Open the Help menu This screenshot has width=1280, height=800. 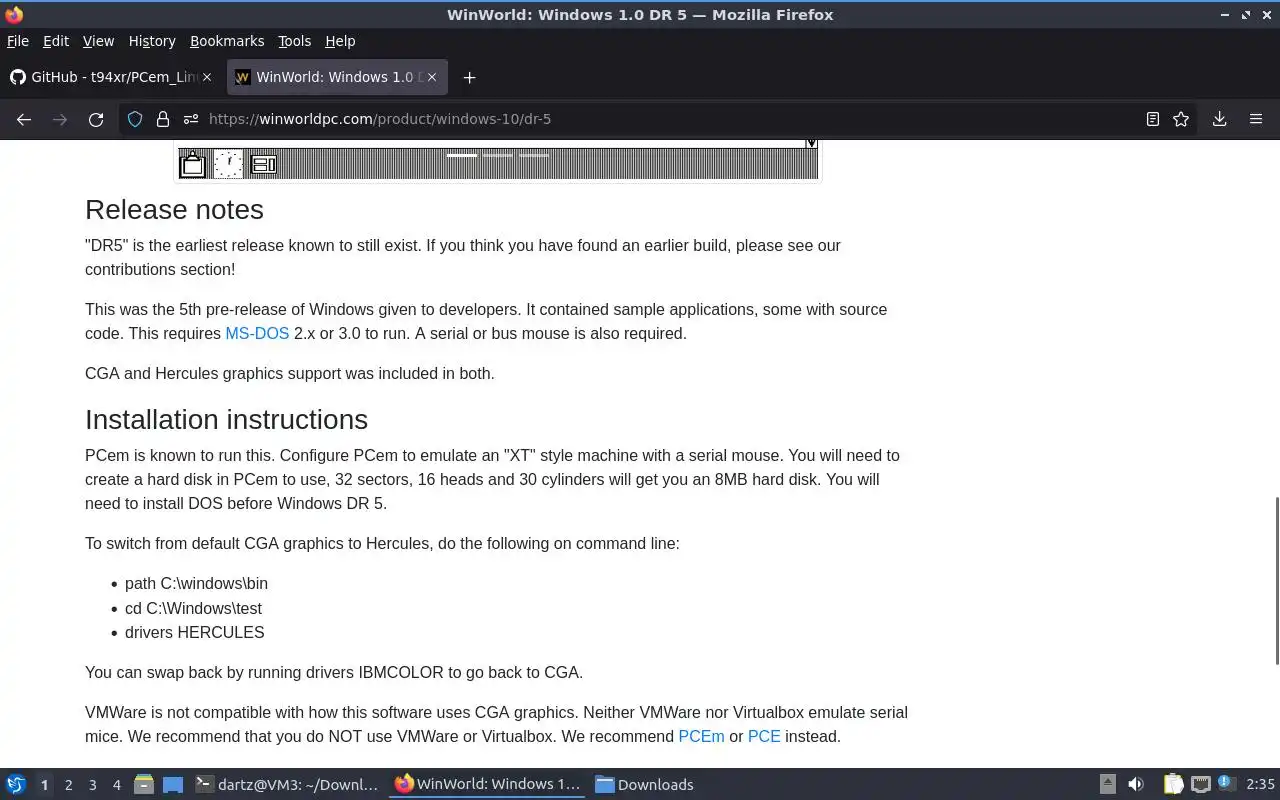coord(340,41)
